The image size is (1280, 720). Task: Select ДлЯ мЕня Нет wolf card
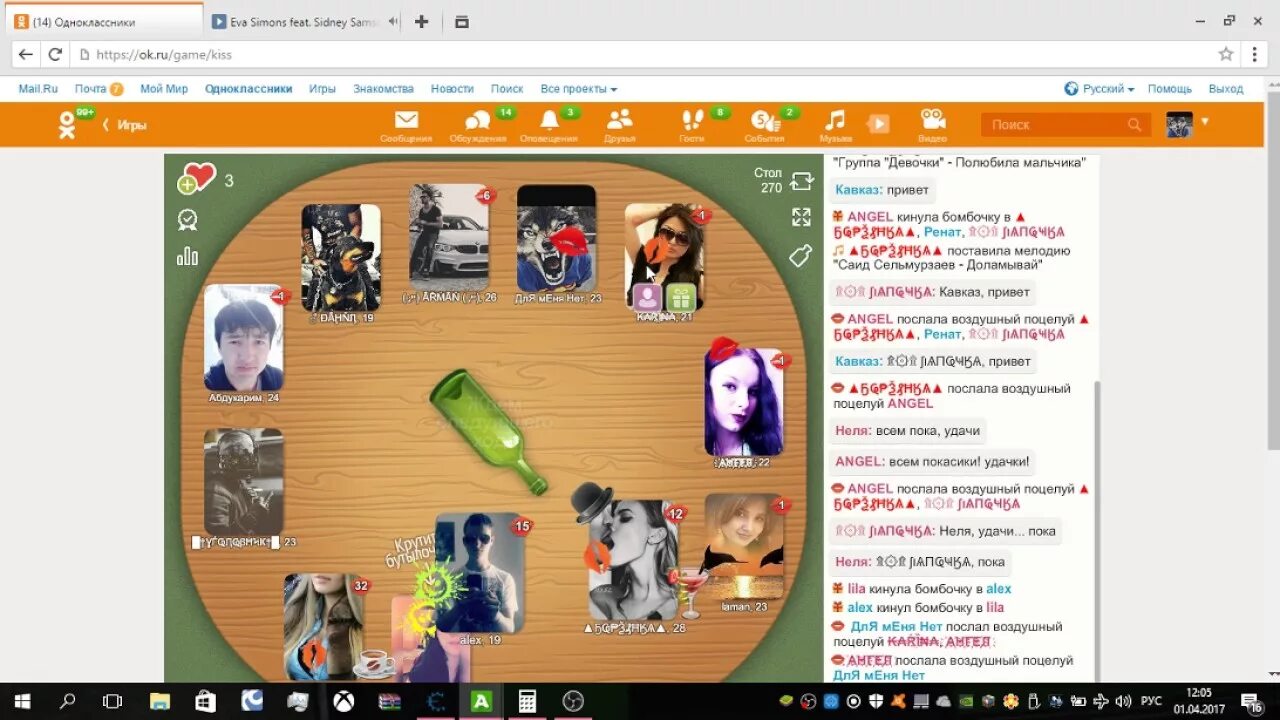[556, 238]
